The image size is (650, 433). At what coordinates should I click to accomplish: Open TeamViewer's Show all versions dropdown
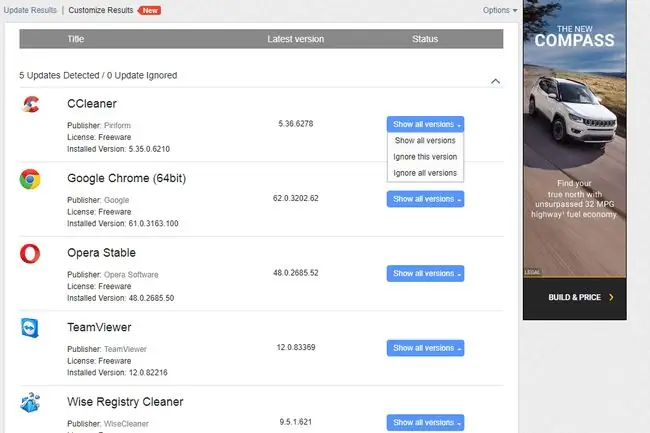(425, 348)
